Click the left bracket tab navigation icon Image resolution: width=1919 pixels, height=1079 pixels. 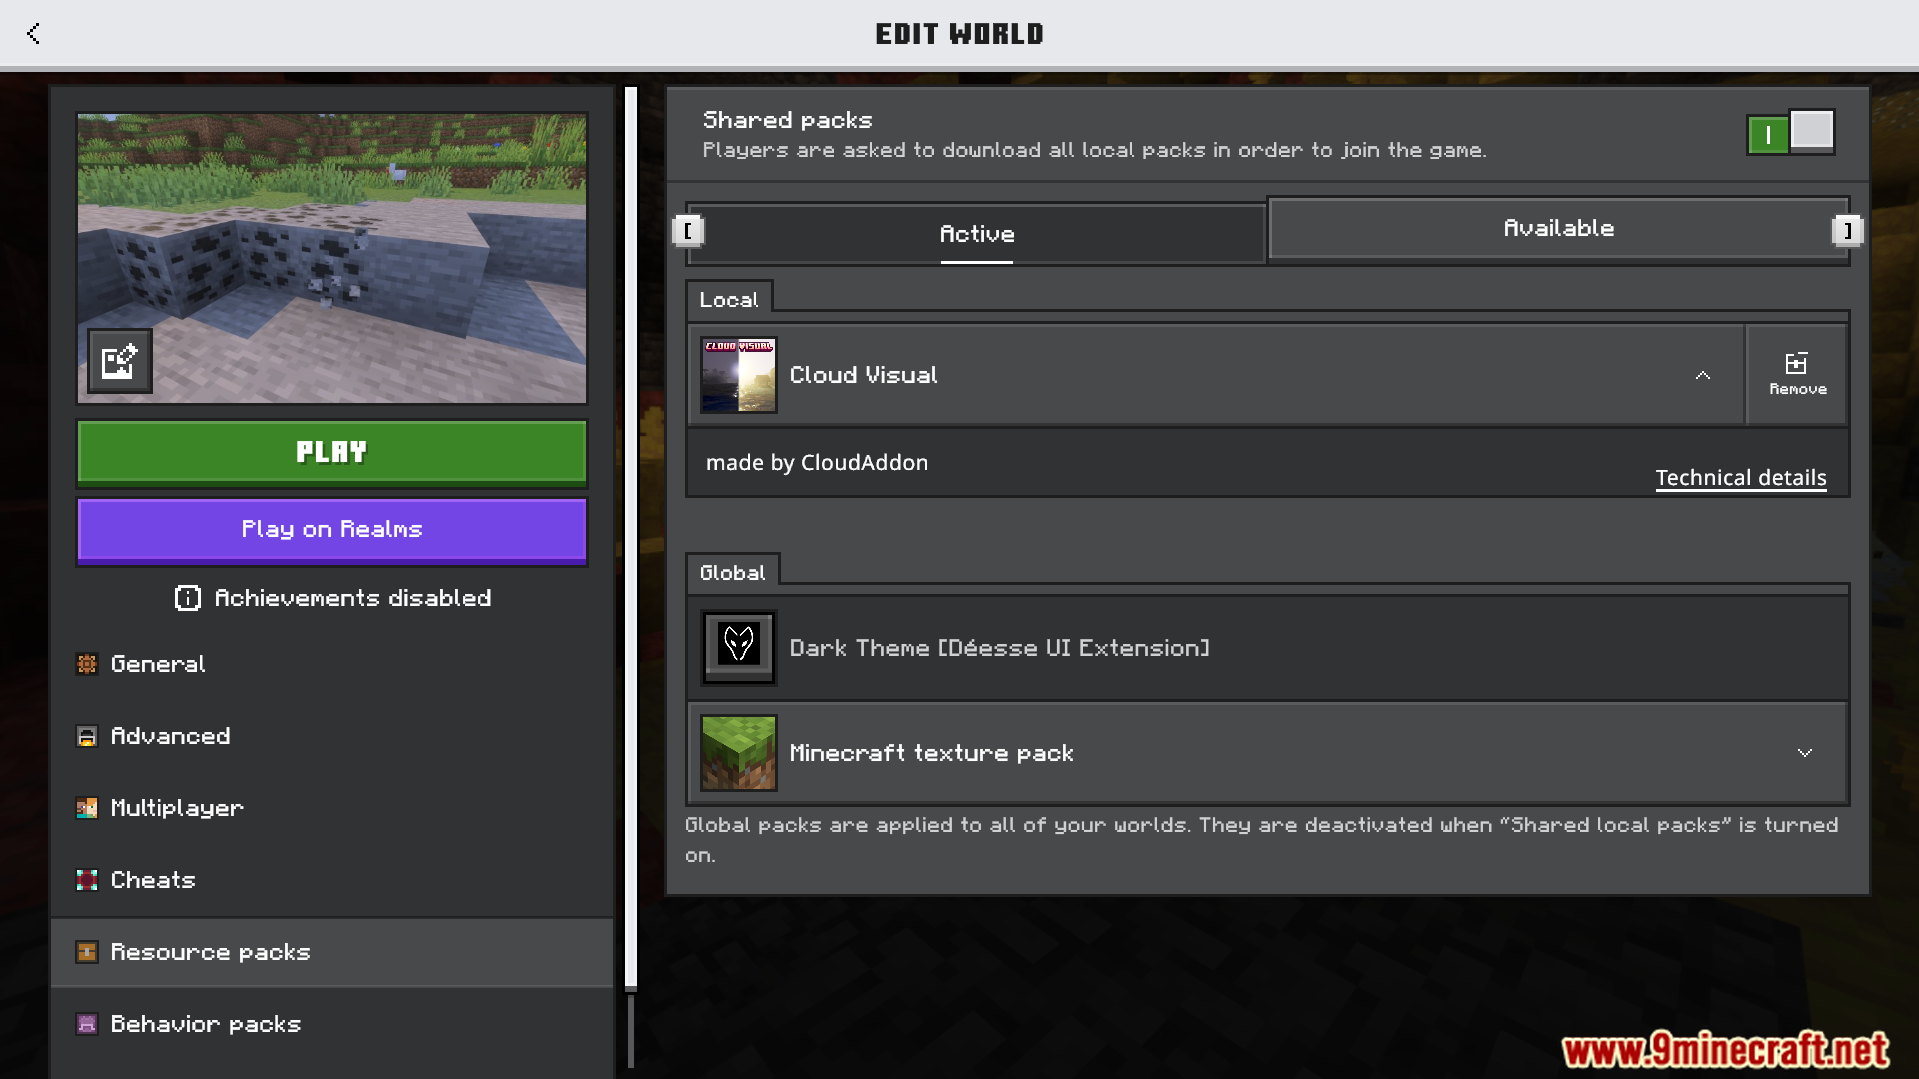coord(688,231)
